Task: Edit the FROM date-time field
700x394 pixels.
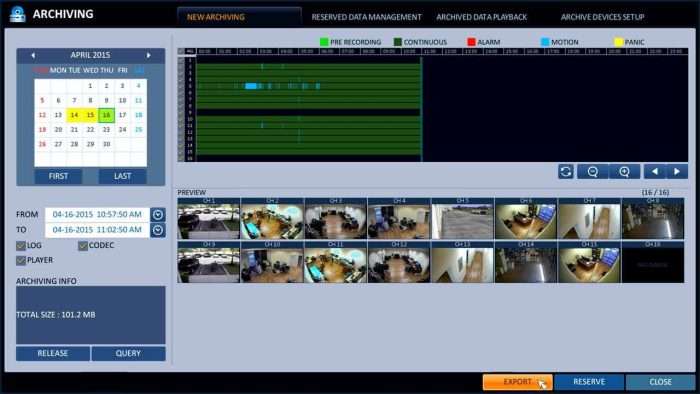Action: coord(97,215)
